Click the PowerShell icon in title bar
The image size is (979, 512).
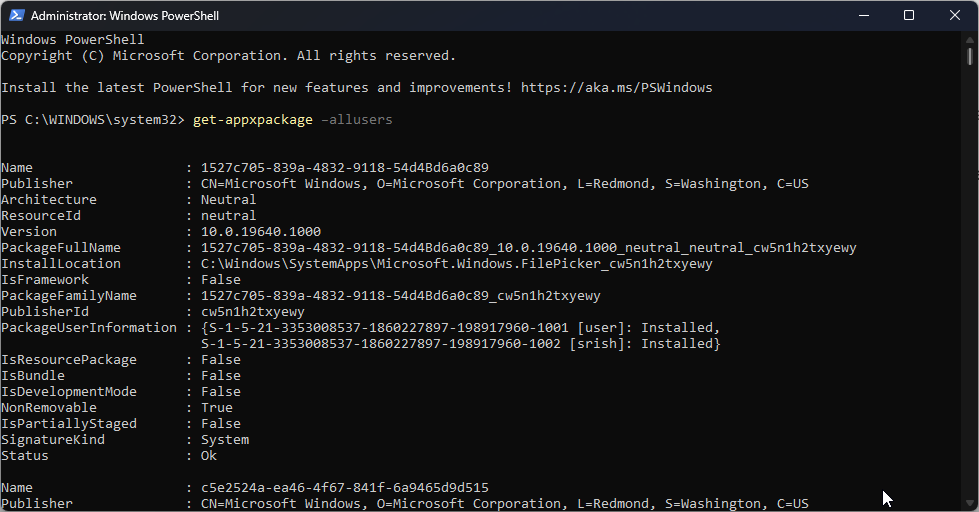tap(17, 16)
